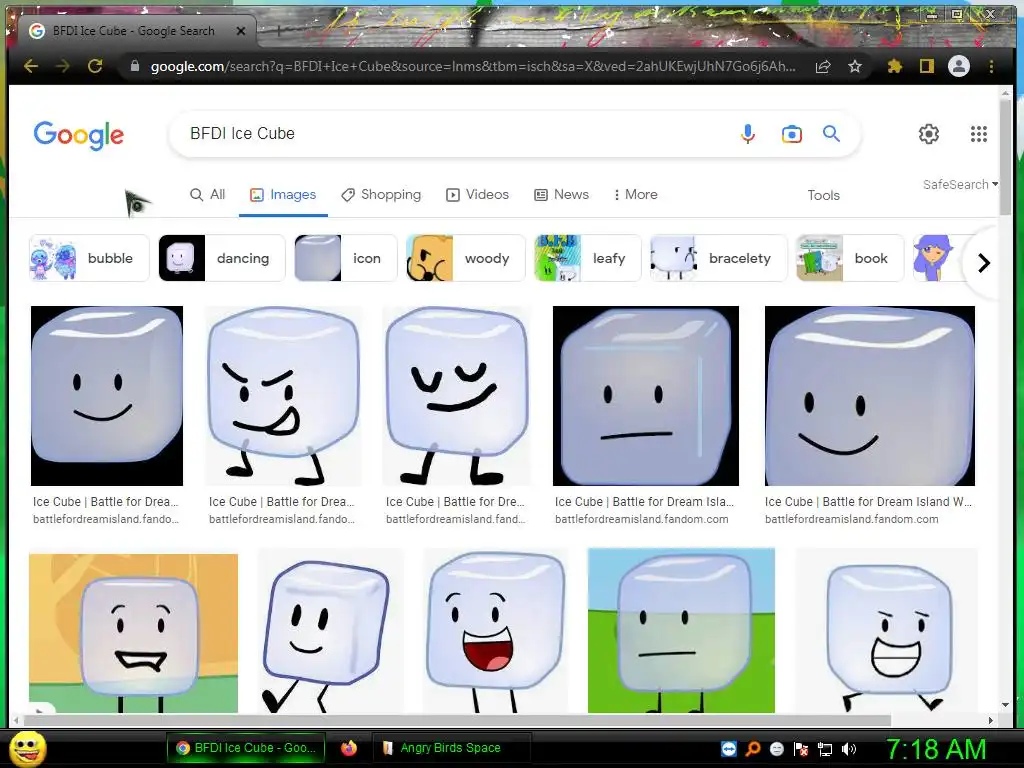Viewport: 1024px width, 768px height.
Task: Filter results by the icon chip
Action: (345, 258)
